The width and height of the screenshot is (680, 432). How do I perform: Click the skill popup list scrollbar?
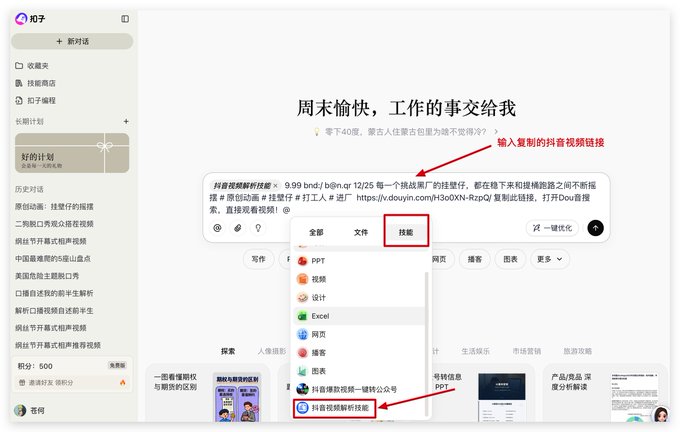click(427, 343)
